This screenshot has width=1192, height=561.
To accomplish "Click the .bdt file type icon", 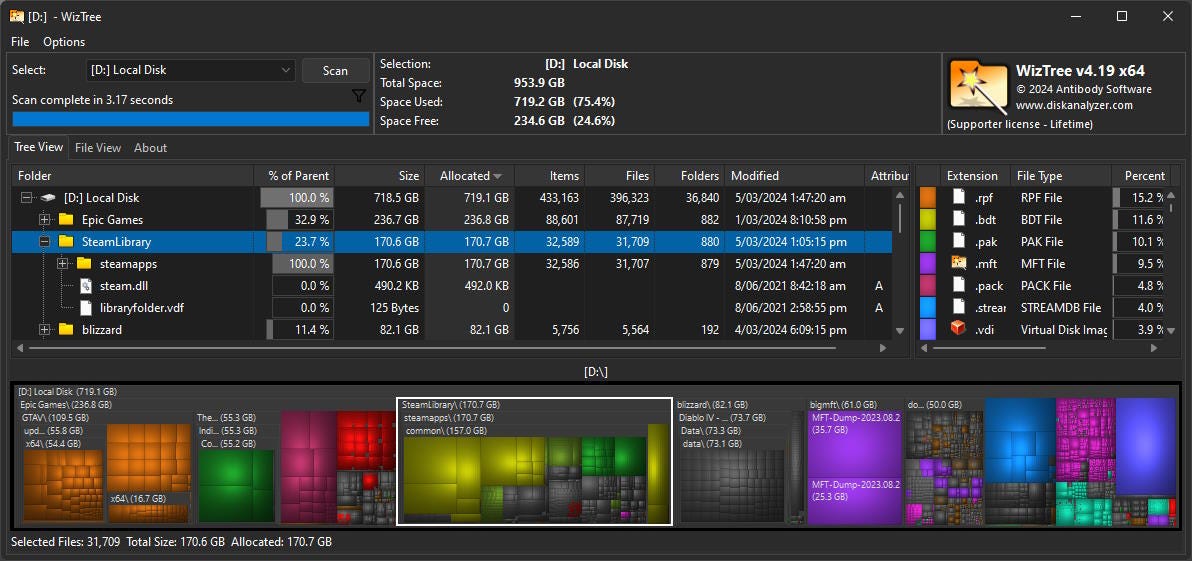I will 959,220.
